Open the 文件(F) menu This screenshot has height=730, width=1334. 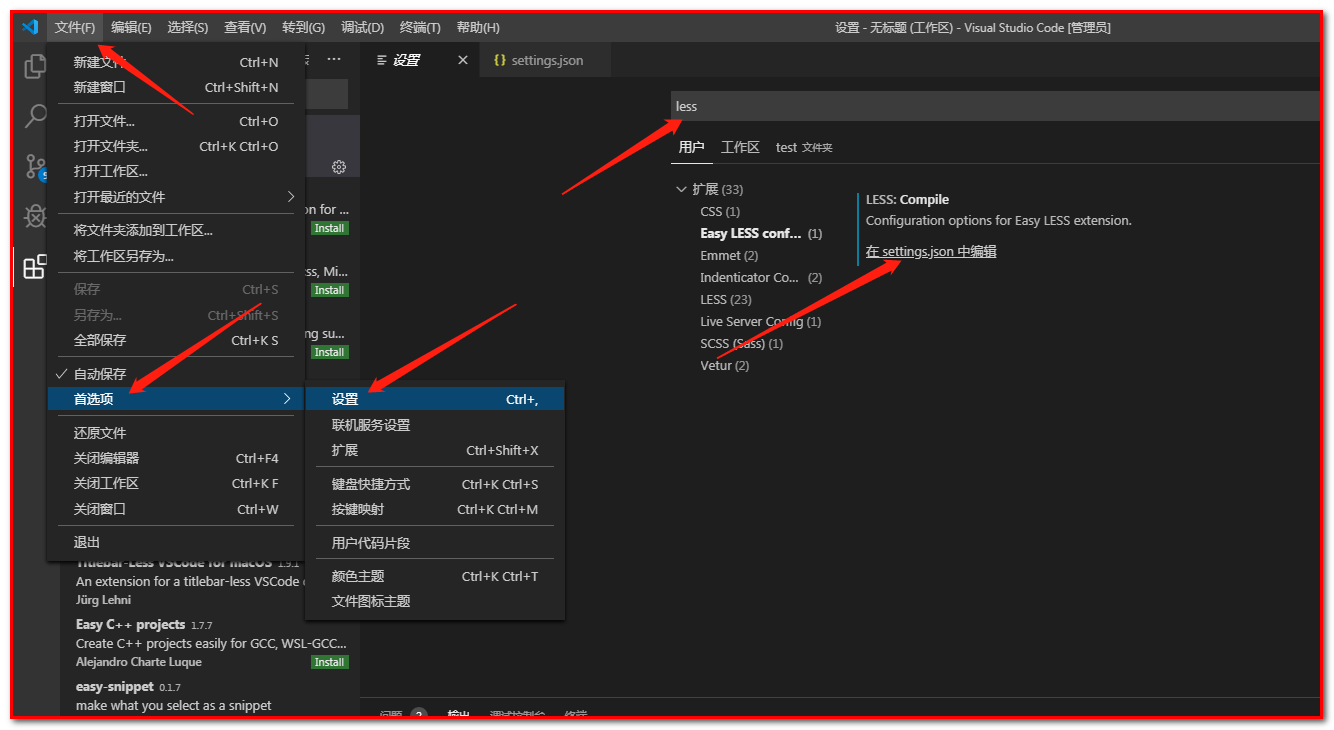[x=75, y=27]
